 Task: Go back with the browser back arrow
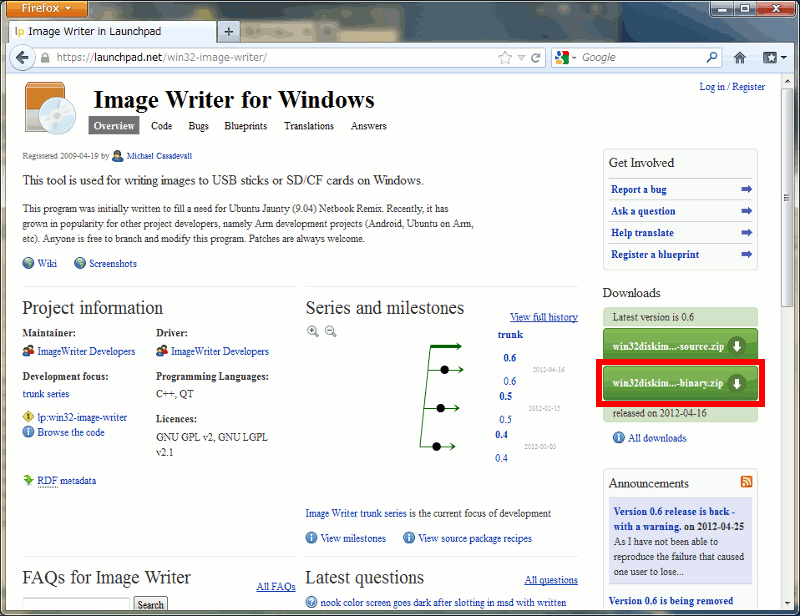pyautogui.click(x=22, y=57)
